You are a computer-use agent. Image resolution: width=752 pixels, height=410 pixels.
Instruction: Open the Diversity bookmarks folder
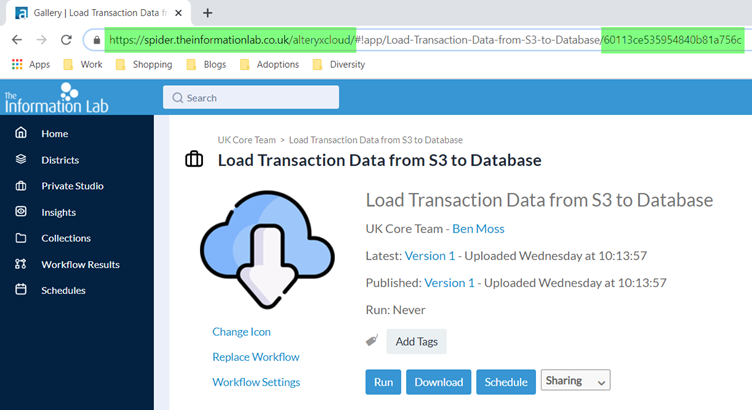tap(339, 64)
